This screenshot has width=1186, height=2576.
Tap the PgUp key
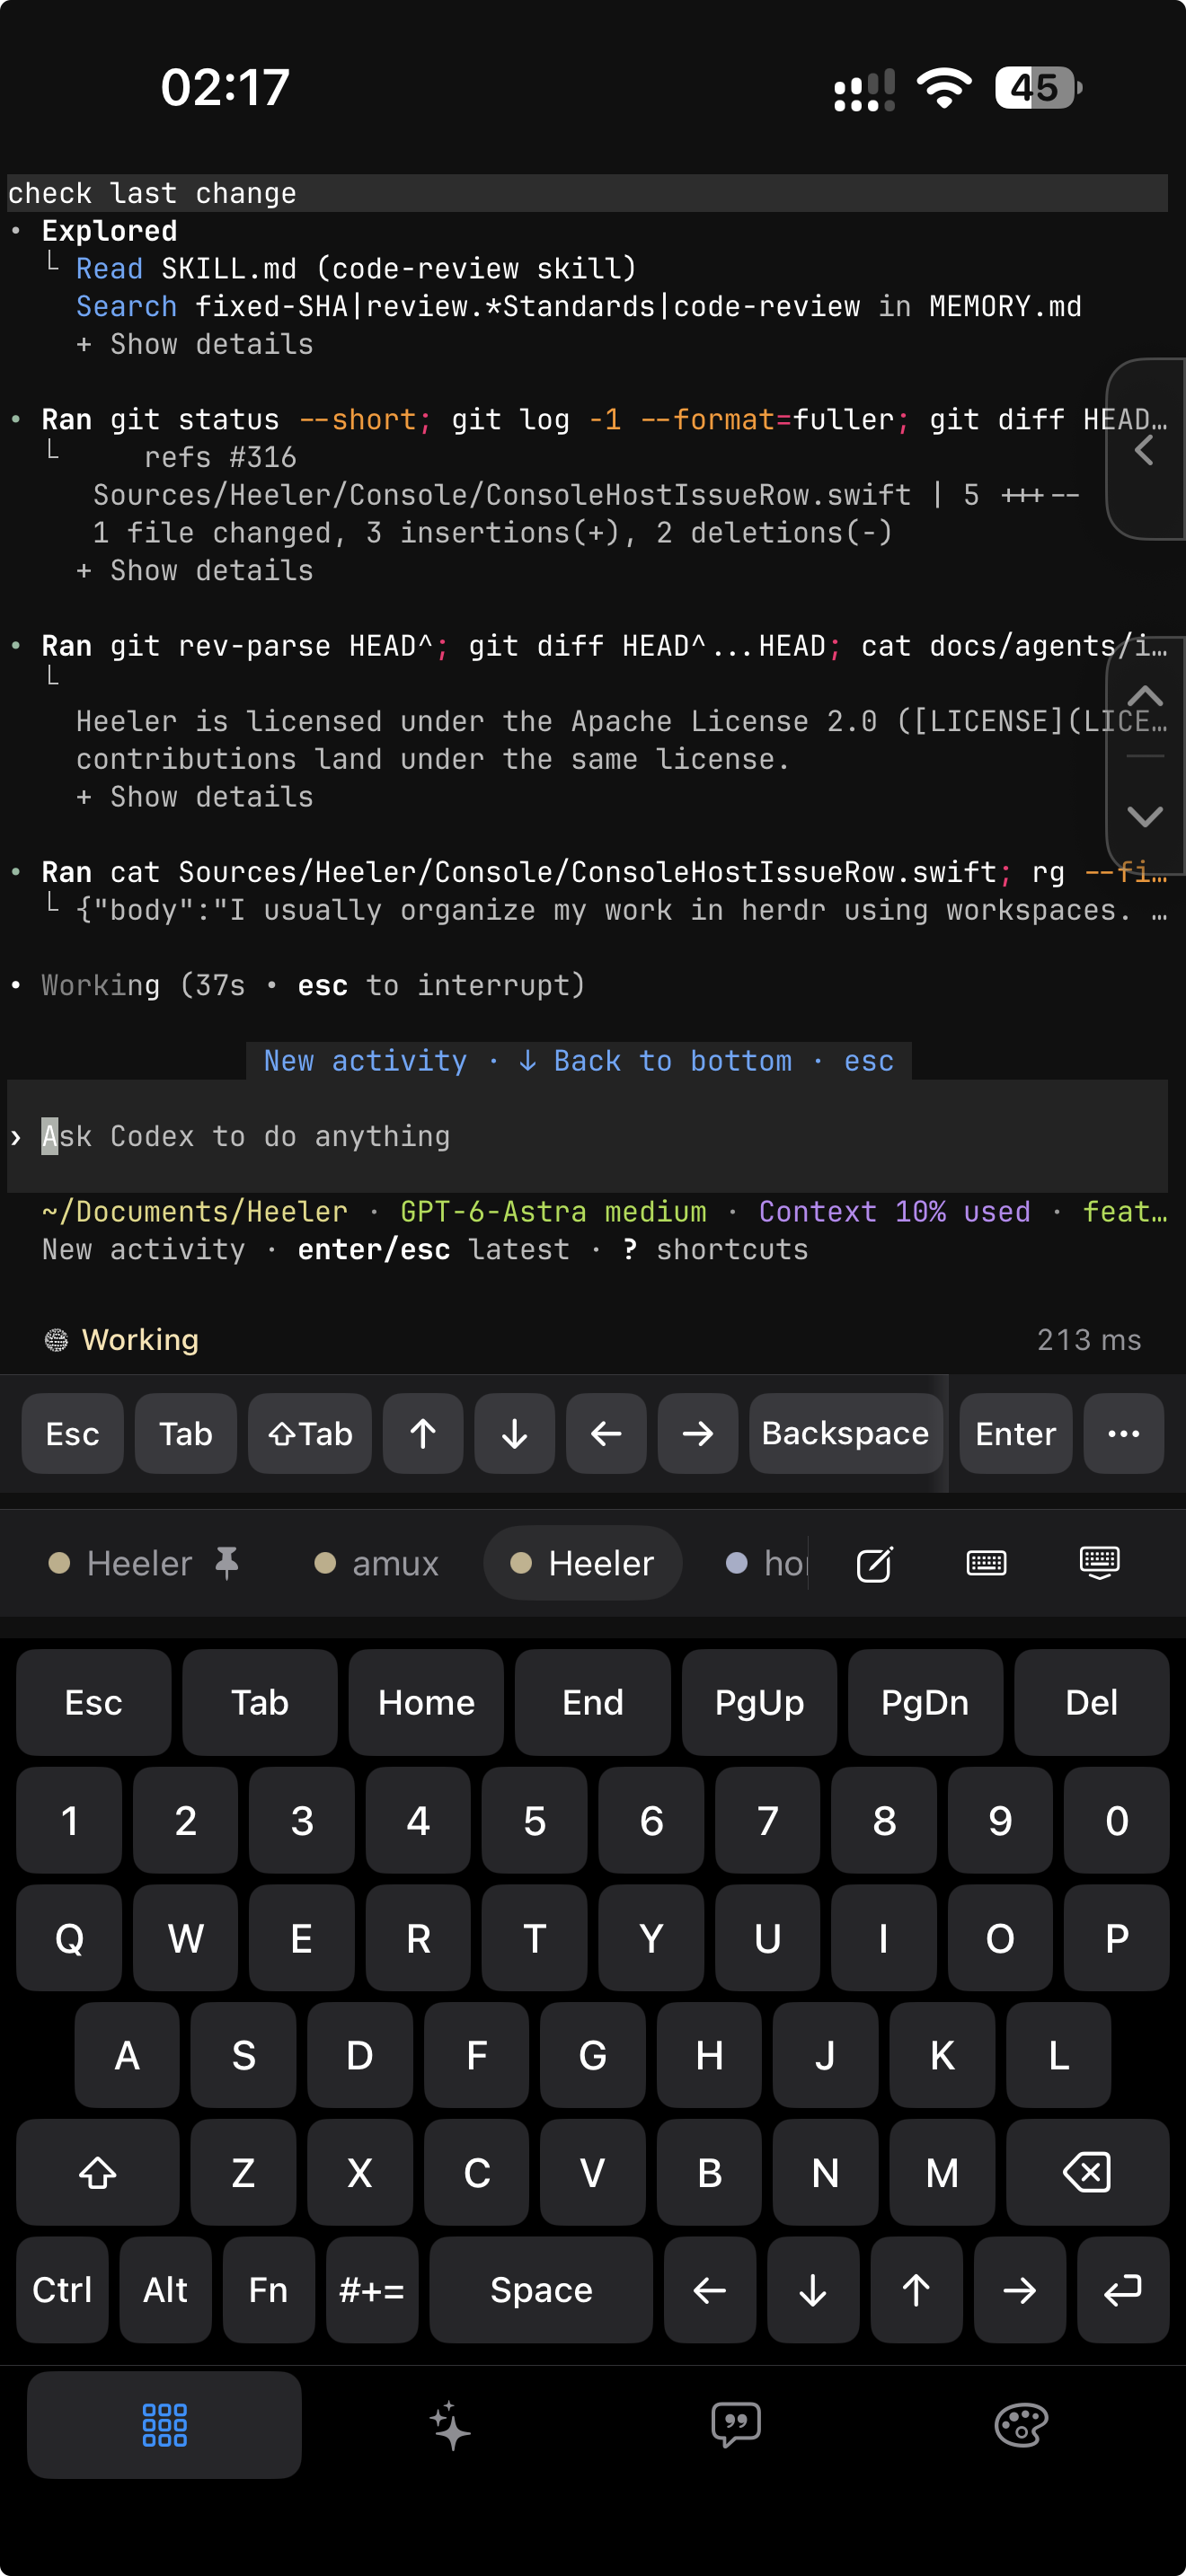click(759, 1702)
